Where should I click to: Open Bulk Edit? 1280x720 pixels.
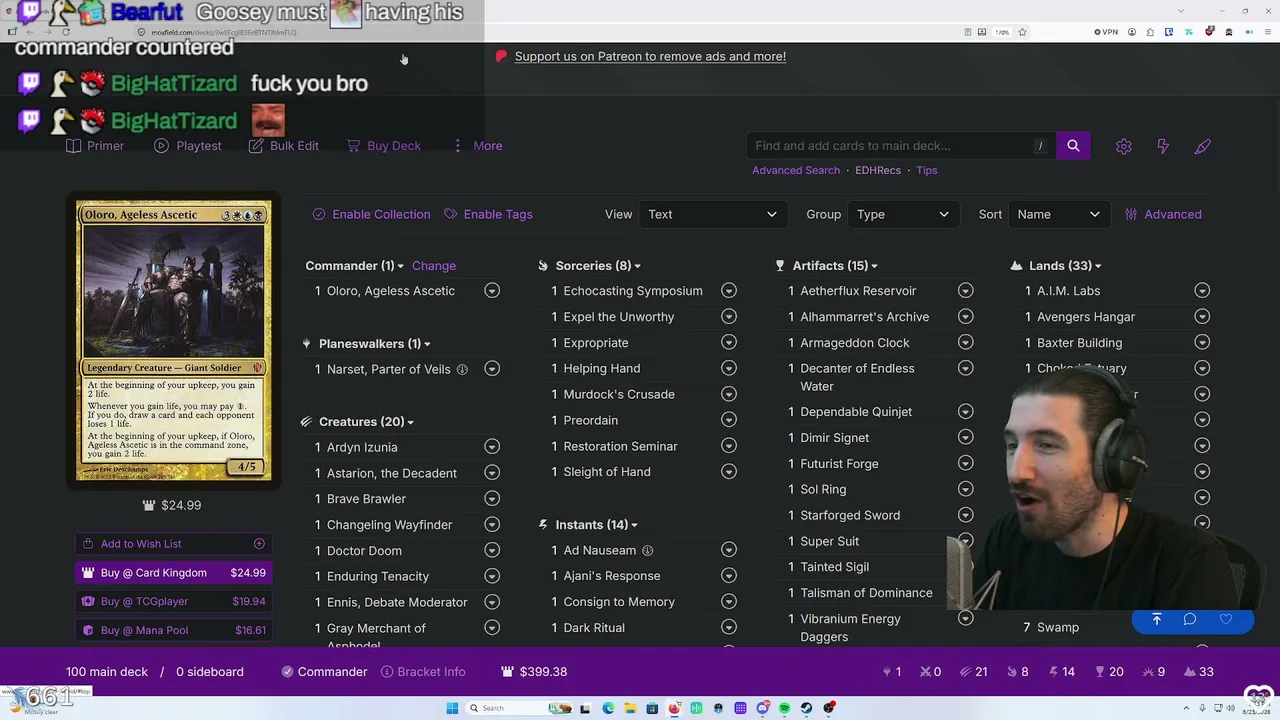pyautogui.click(x=283, y=146)
